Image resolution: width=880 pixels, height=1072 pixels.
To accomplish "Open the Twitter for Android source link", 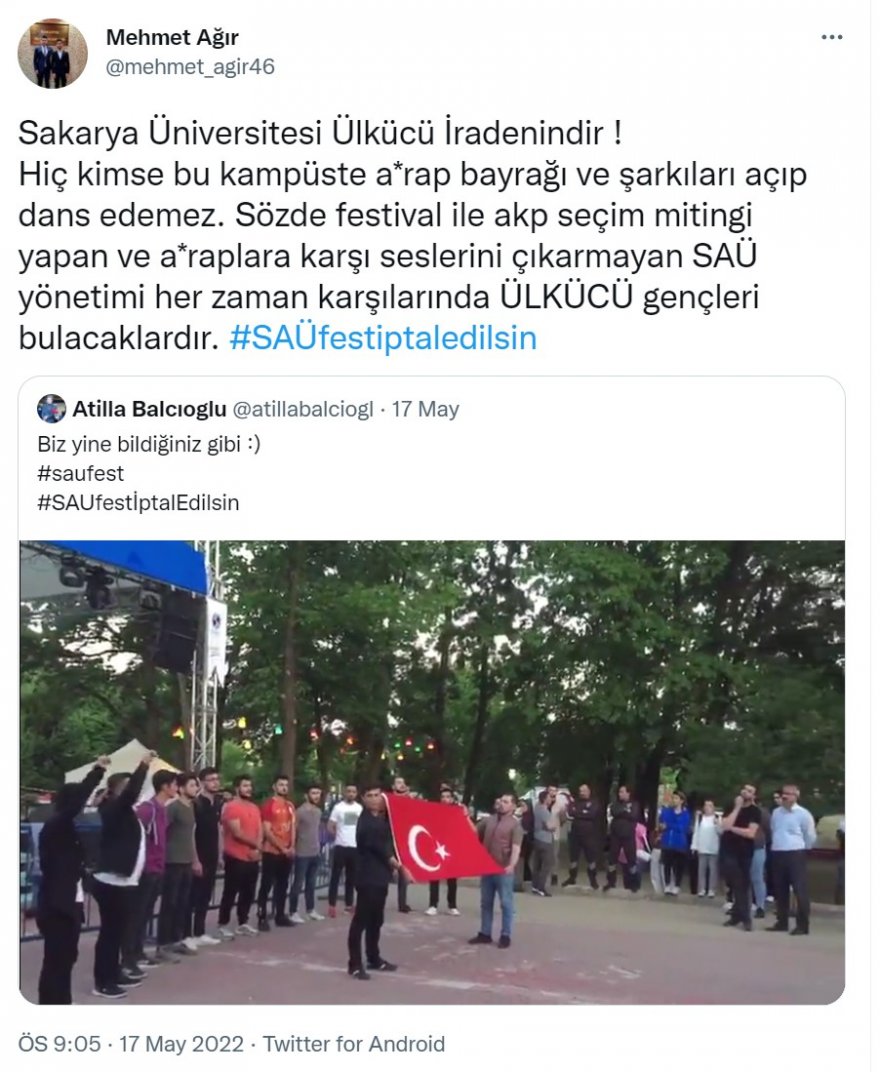I will tap(354, 1044).
